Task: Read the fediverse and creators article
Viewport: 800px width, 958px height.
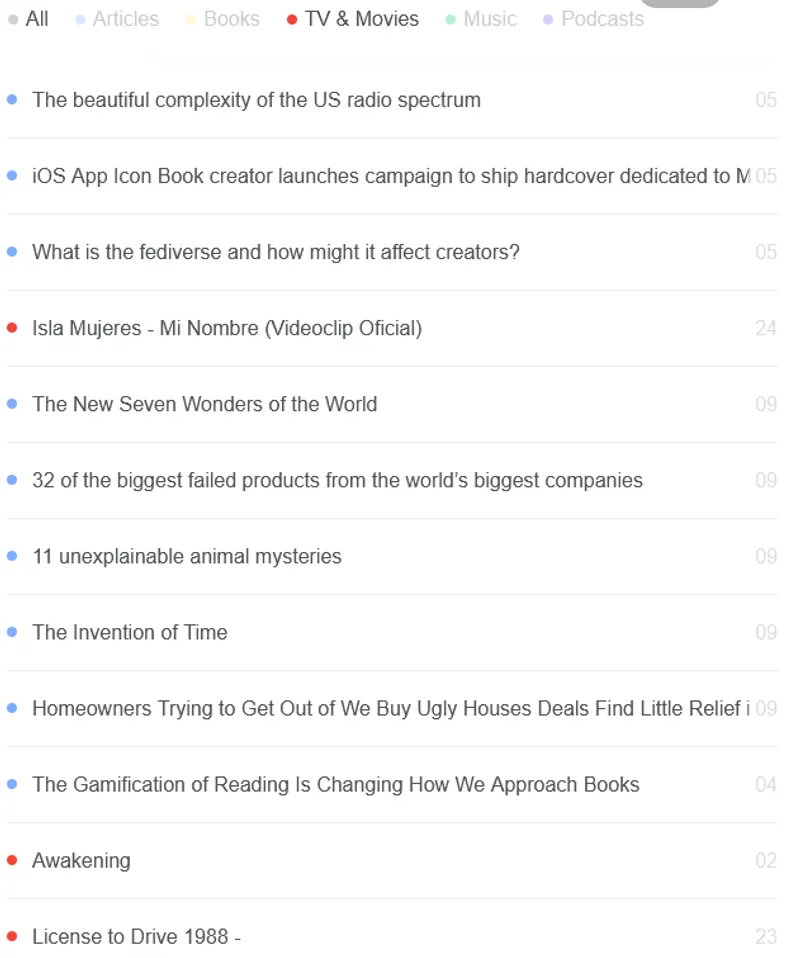Action: 276,252
